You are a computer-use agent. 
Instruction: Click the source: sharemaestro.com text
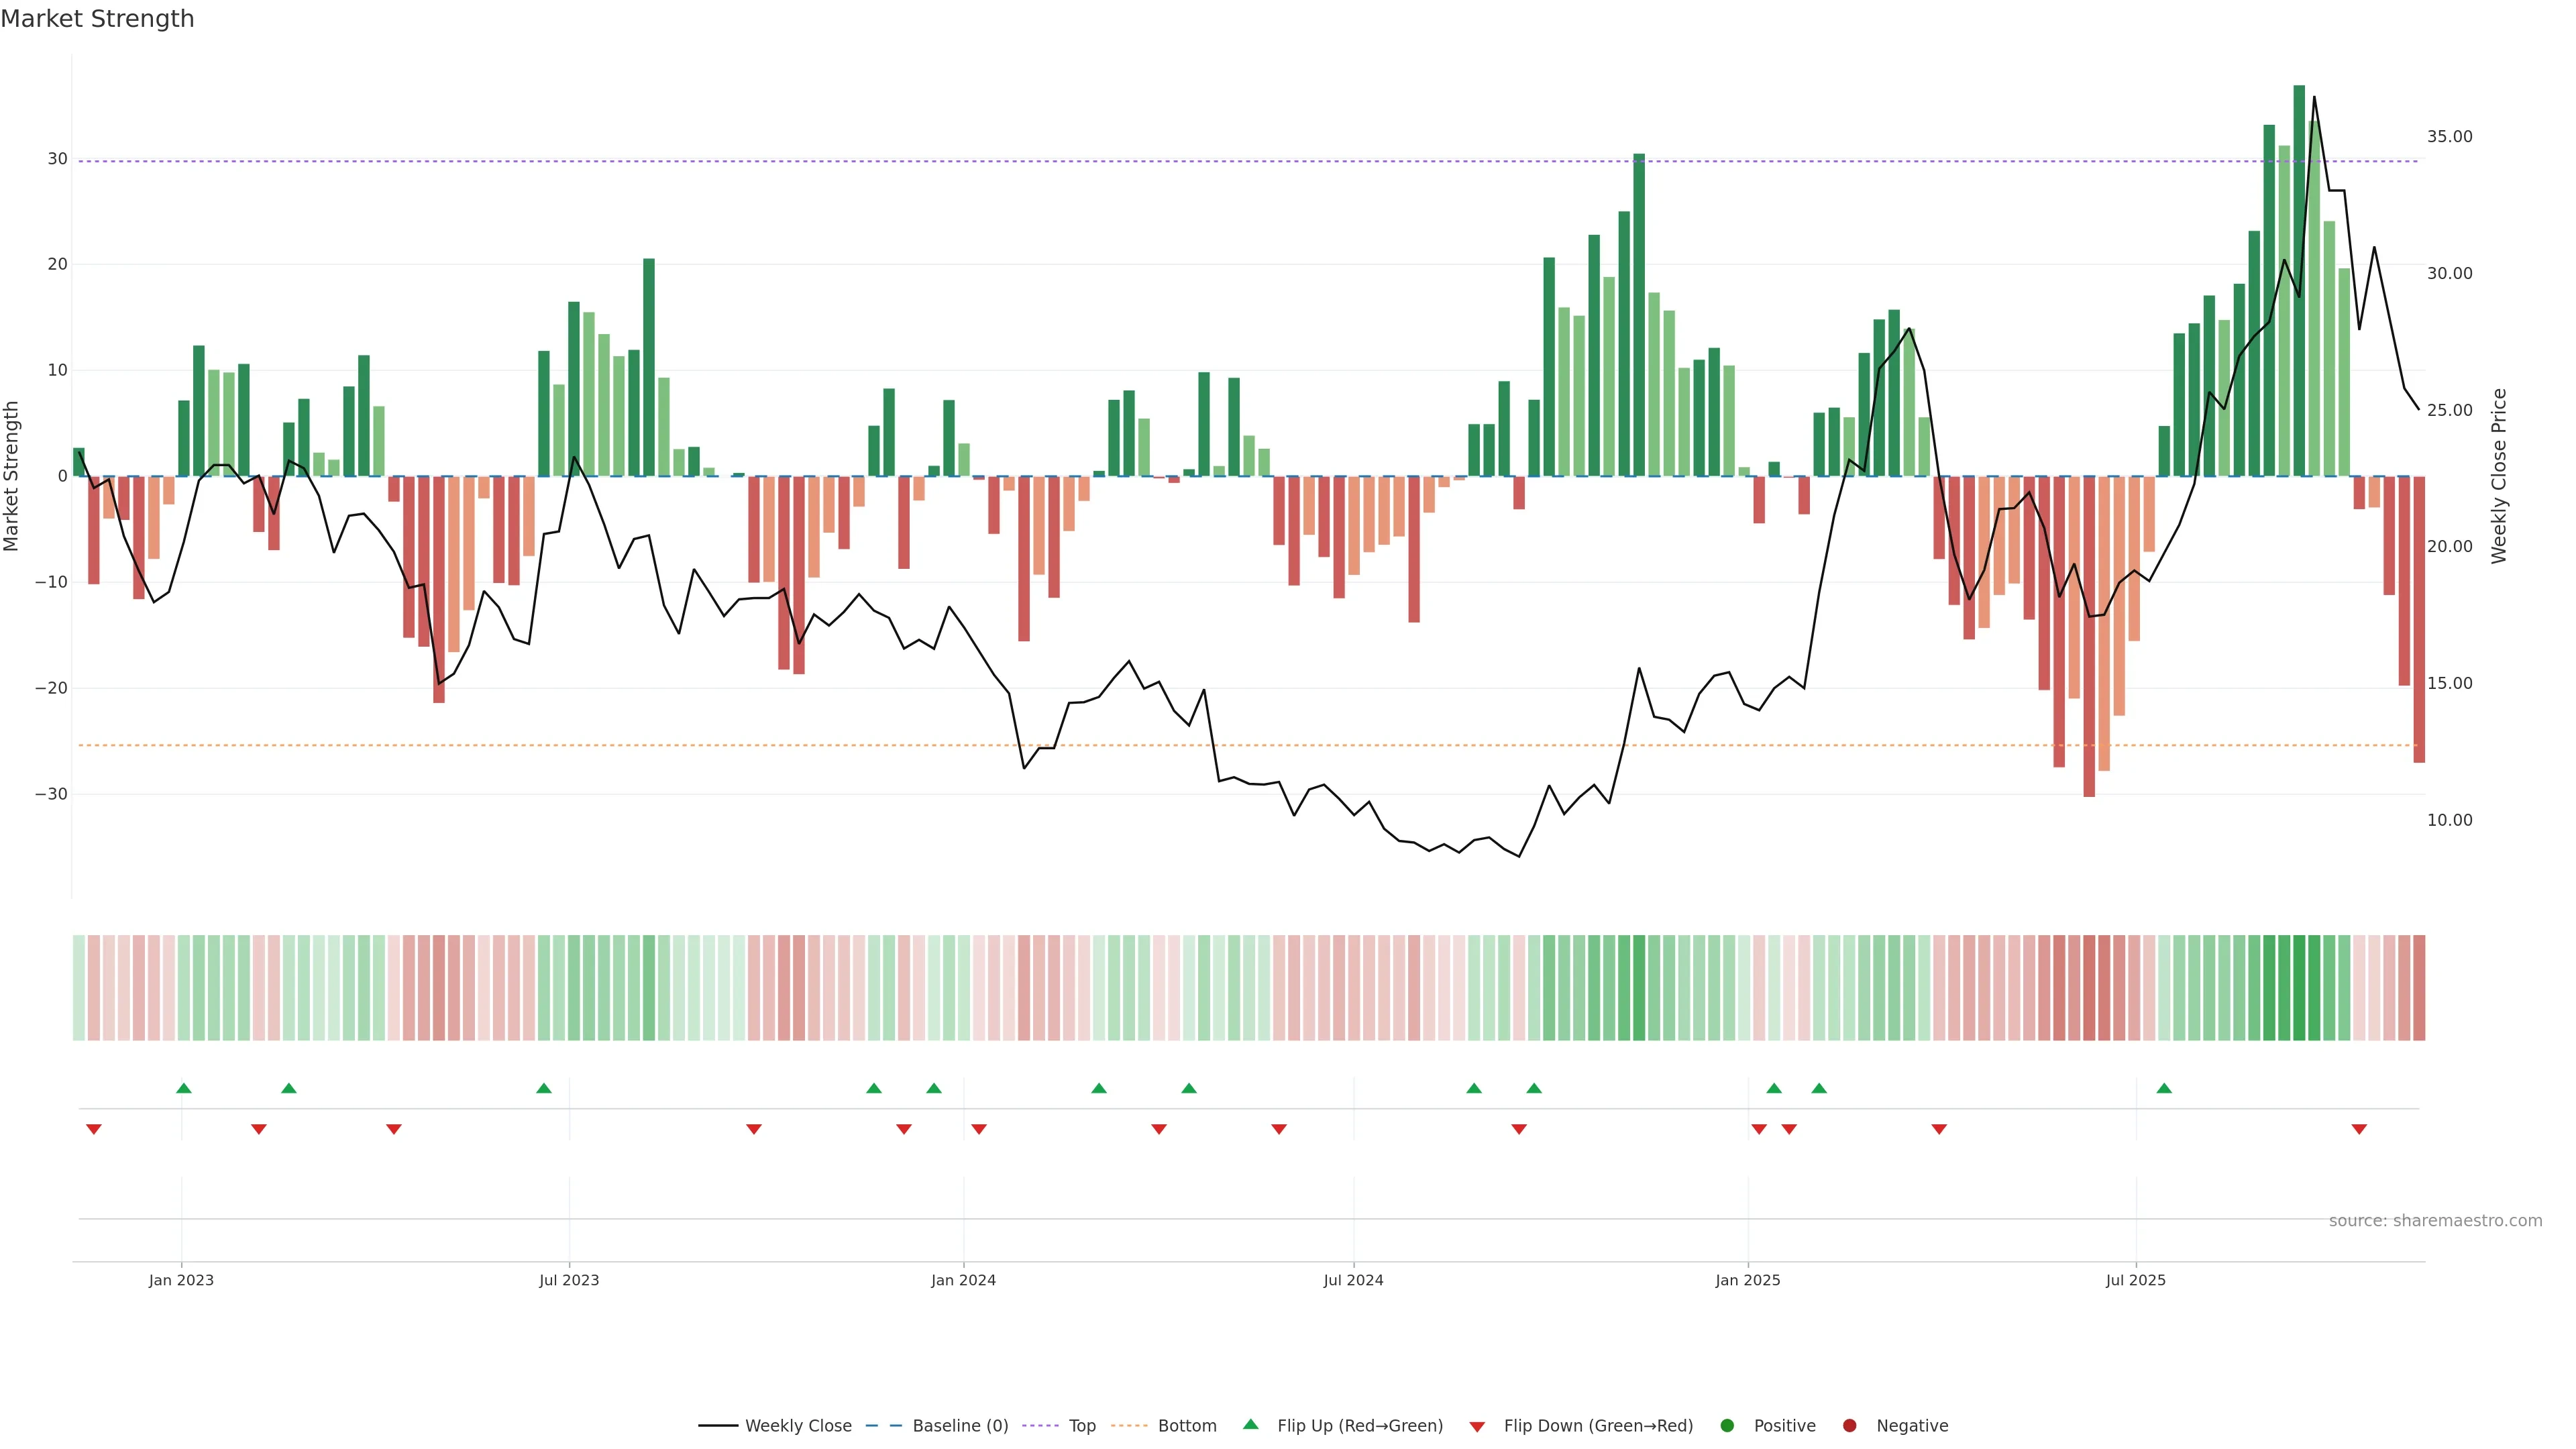[x=2435, y=1220]
